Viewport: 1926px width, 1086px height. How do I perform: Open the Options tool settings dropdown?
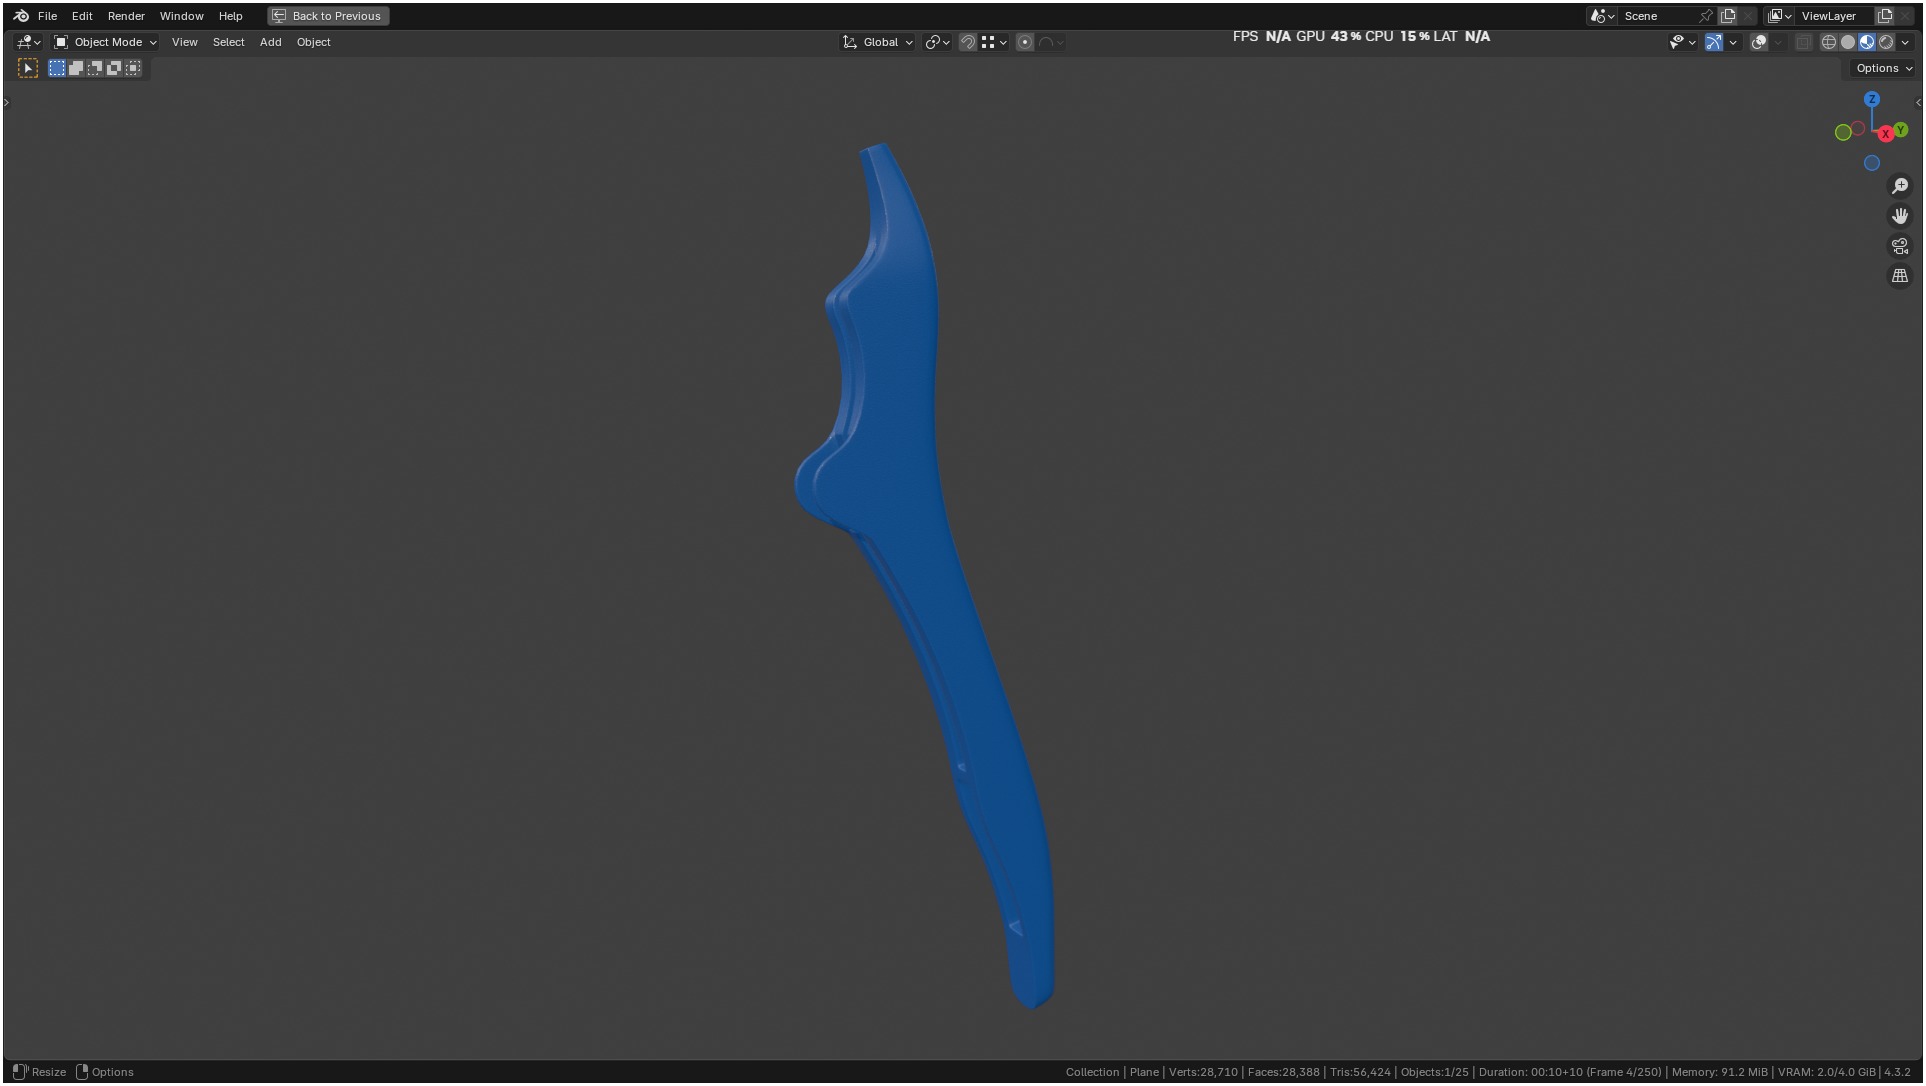(x=1884, y=68)
